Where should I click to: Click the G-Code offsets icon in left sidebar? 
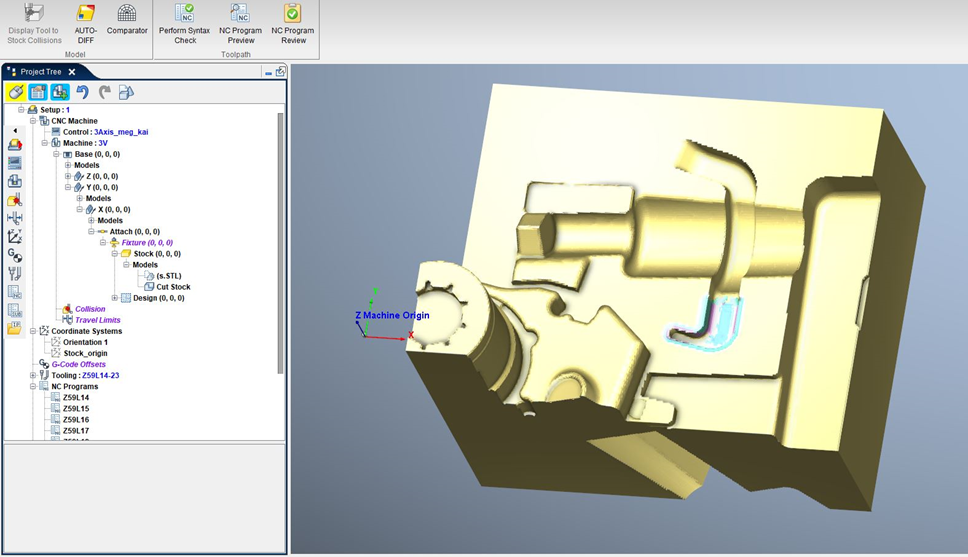click(15, 255)
